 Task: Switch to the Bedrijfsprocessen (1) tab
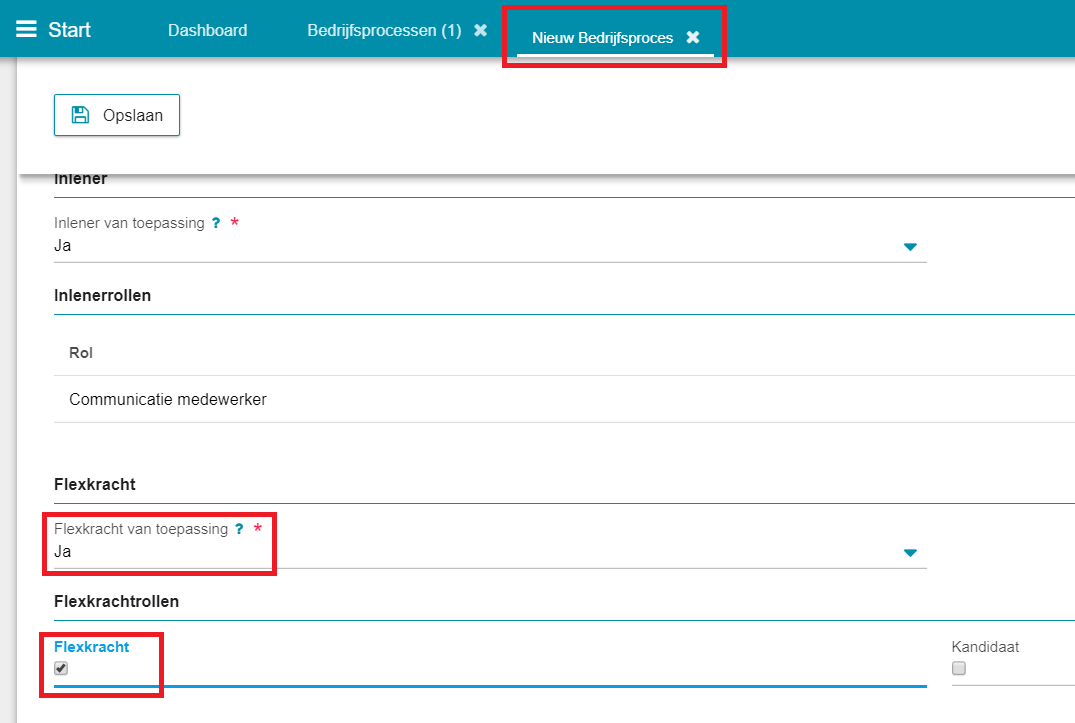click(x=384, y=30)
